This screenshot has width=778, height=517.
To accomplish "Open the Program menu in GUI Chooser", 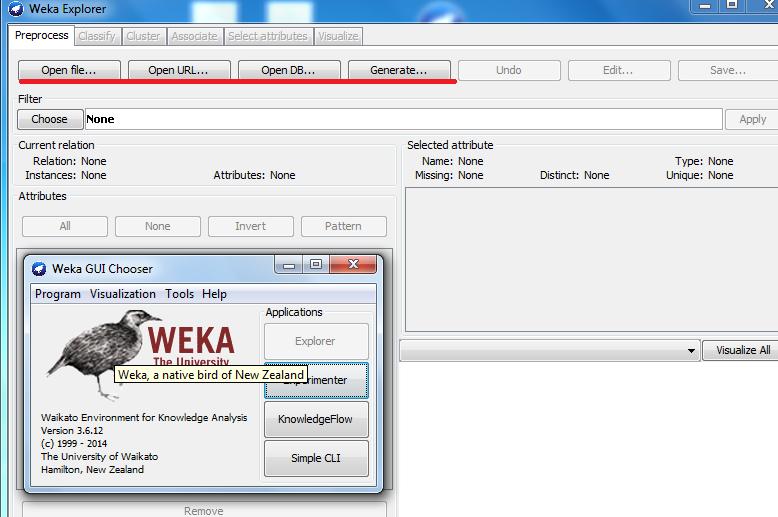I will click(x=58, y=294).
